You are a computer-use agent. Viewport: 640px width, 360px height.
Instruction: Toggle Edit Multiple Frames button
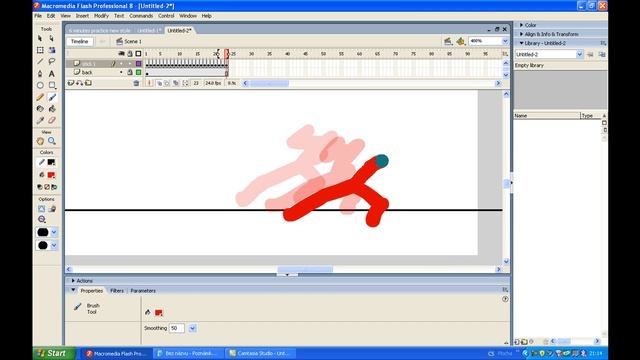(x=176, y=83)
